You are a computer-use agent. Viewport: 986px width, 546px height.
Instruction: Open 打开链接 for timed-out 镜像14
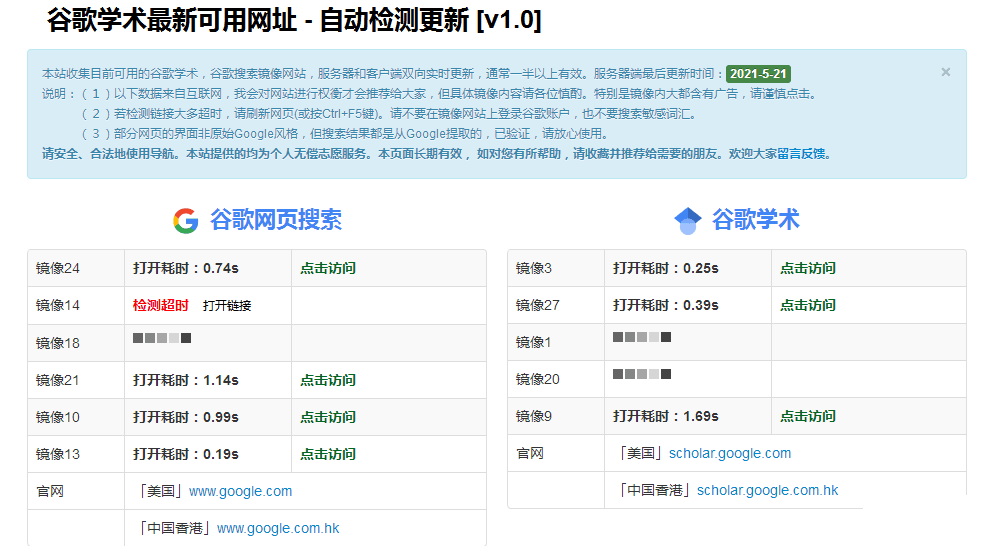click(227, 306)
